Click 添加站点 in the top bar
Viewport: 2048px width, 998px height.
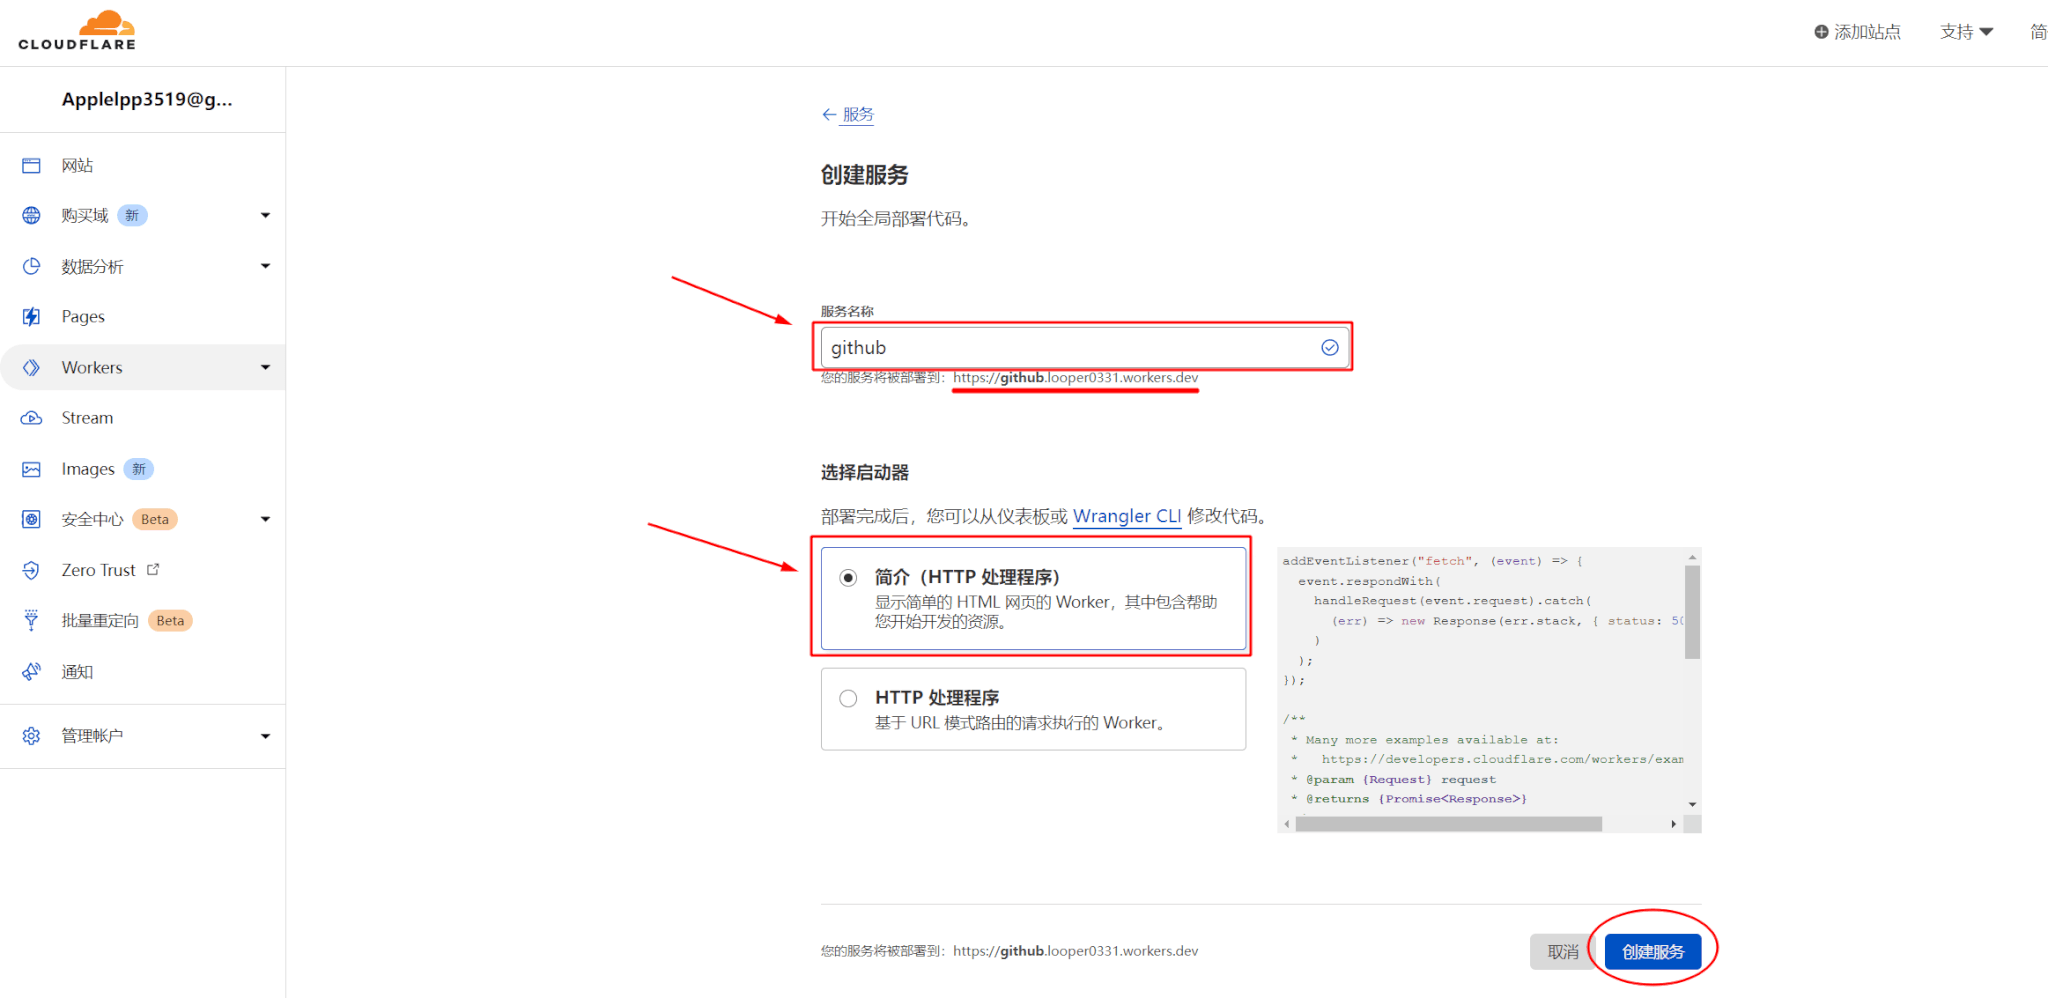1858,32
